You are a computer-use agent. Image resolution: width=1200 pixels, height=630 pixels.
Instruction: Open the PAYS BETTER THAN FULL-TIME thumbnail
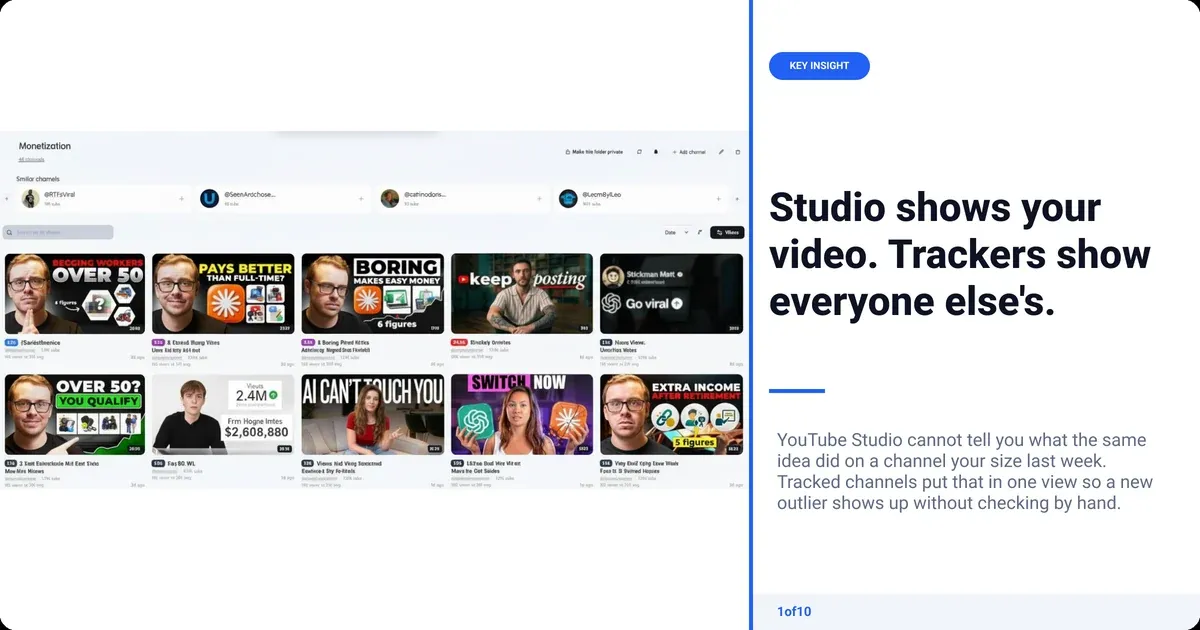pyautogui.click(x=223, y=293)
